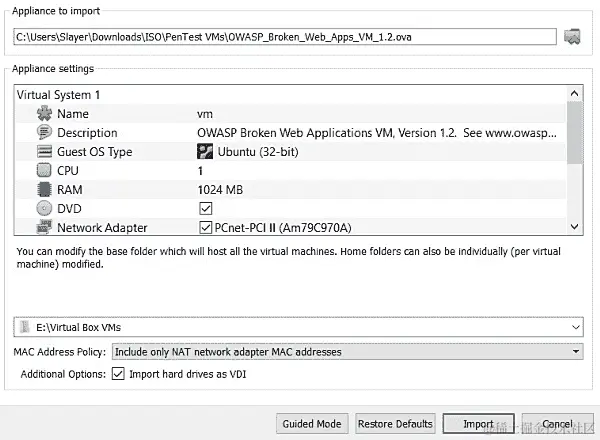Click the 'MAC Address Policy:' label
The width and height of the screenshot is (600, 440).
(60, 352)
